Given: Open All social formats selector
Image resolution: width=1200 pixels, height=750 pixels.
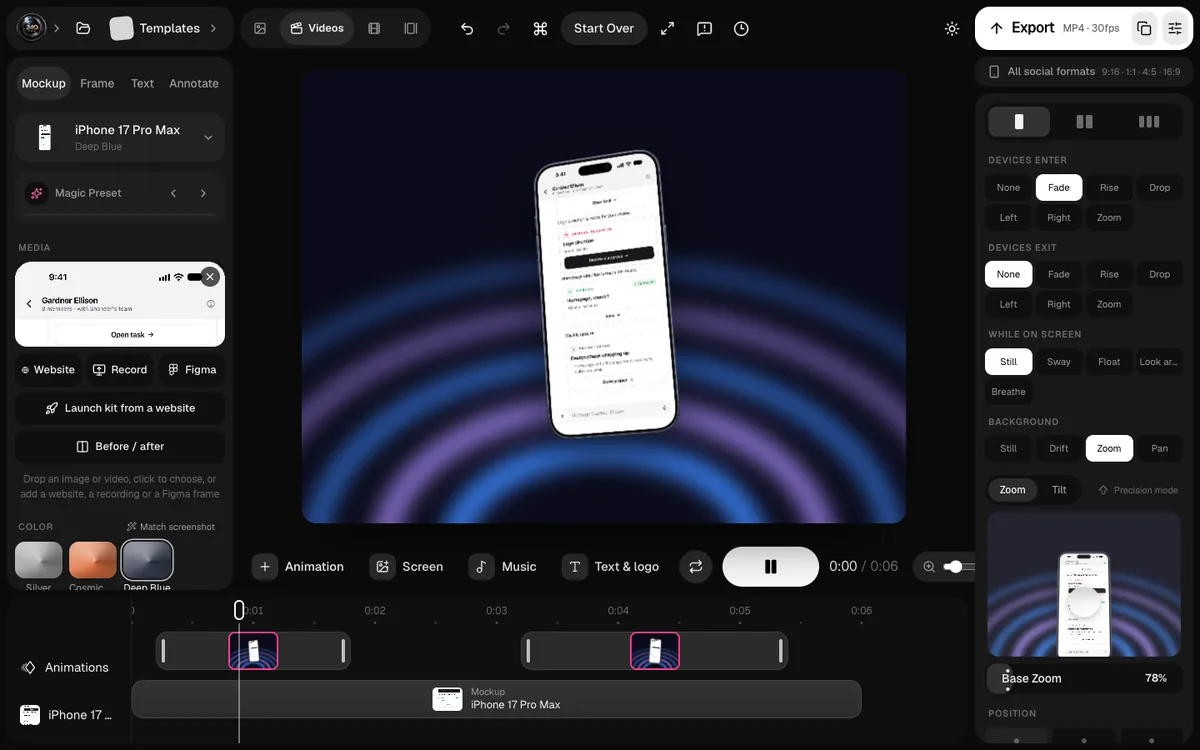Looking at the screenshot, I should click(1085, 72).
